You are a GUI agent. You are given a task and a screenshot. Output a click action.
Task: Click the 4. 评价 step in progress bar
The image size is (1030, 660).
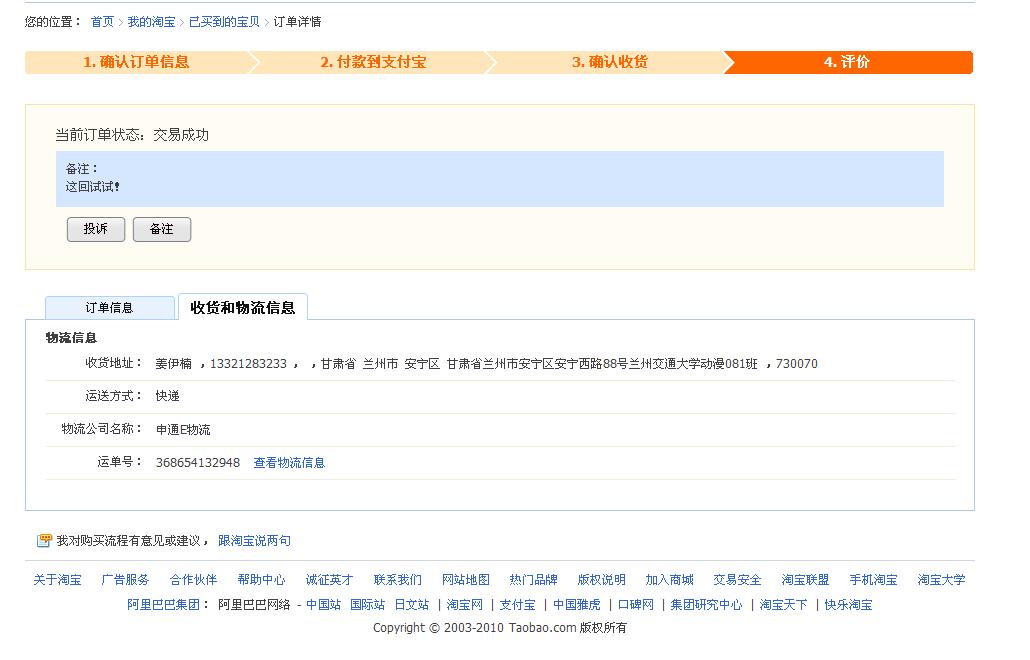pyautogui.click(x=846, y=62)
